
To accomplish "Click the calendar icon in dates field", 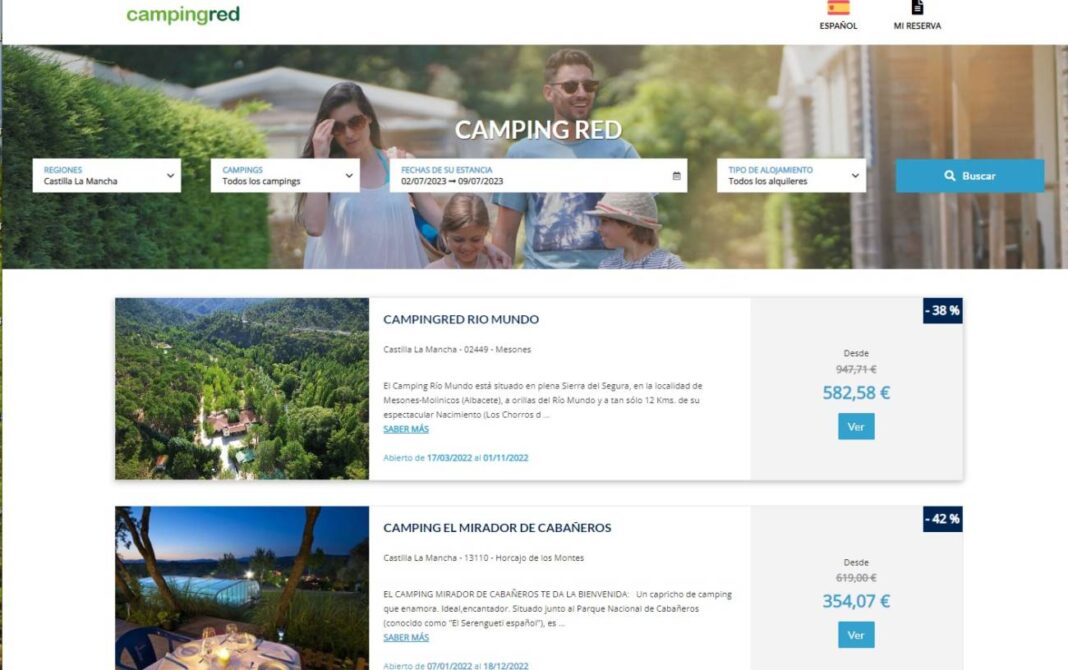I will point(676,176).
